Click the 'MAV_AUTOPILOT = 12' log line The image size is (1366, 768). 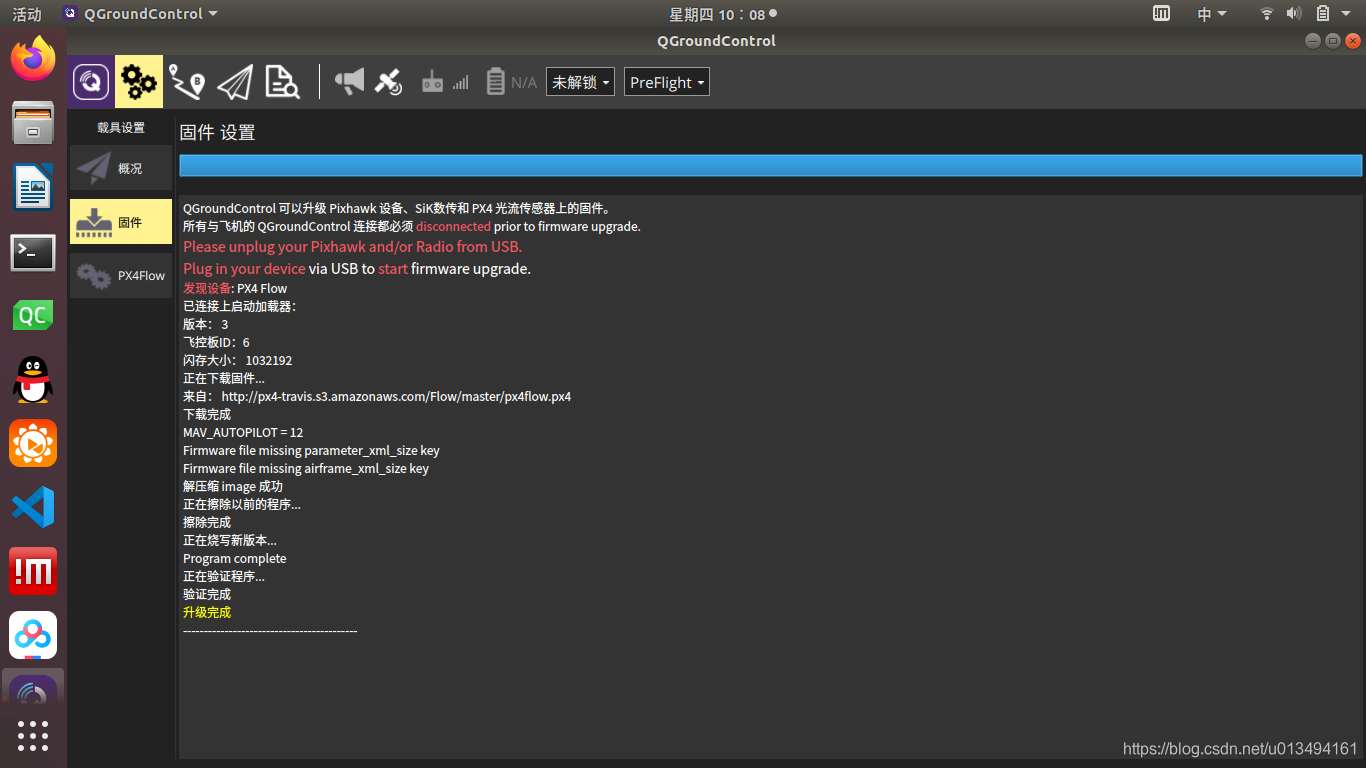tap(243, 432)
